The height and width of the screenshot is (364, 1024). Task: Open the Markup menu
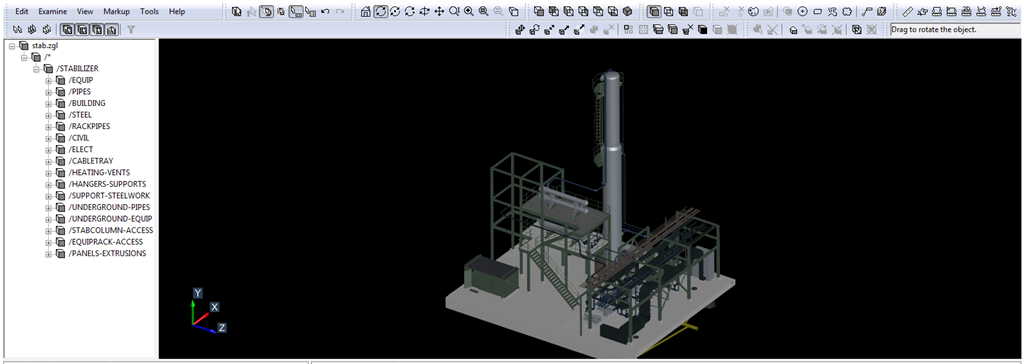116,12
